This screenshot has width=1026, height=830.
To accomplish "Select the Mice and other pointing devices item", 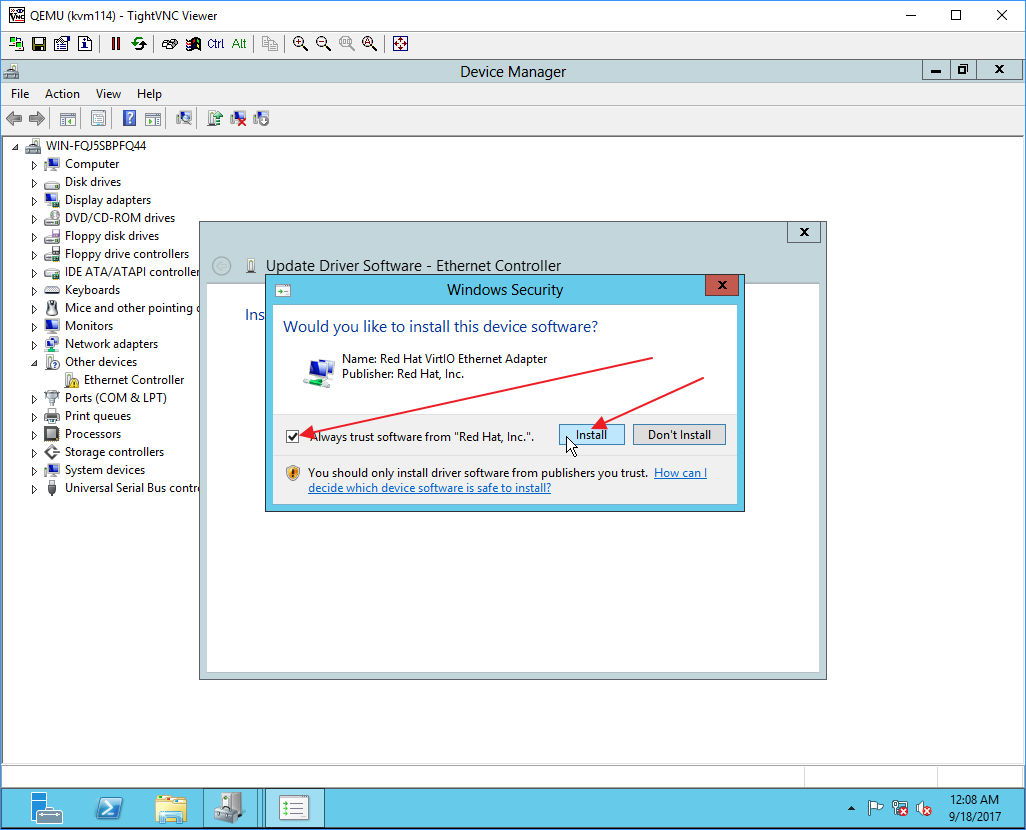I will [x=132, y=308].
